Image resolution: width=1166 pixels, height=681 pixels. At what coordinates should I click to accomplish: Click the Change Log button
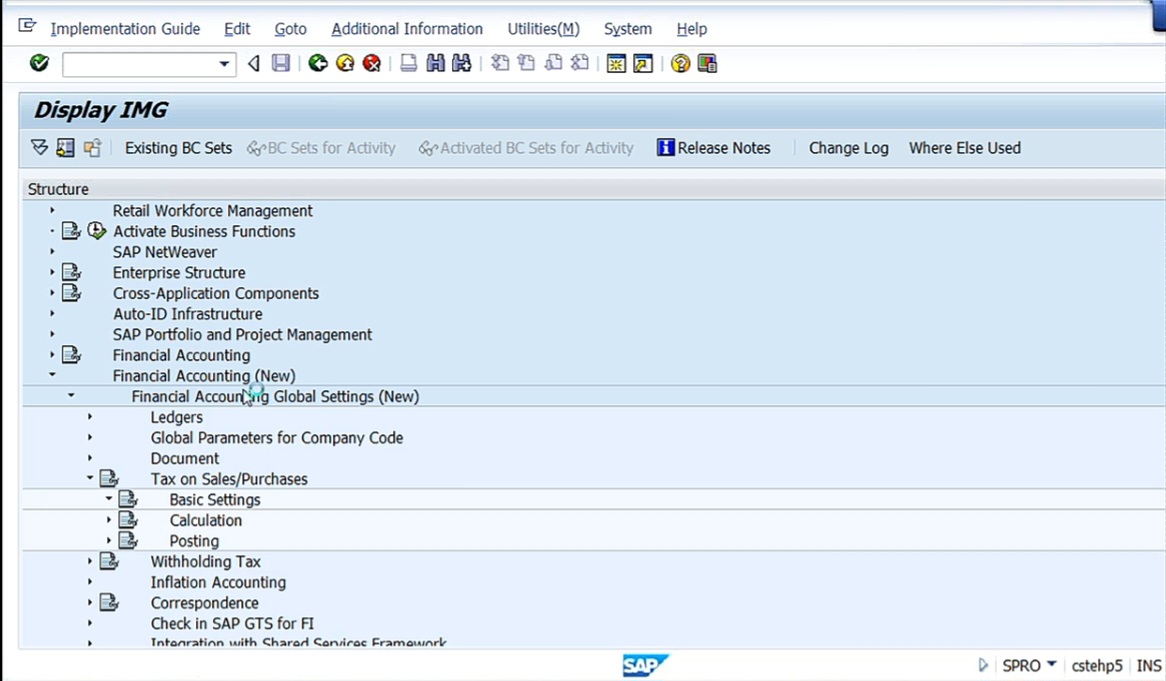(848, 148)
